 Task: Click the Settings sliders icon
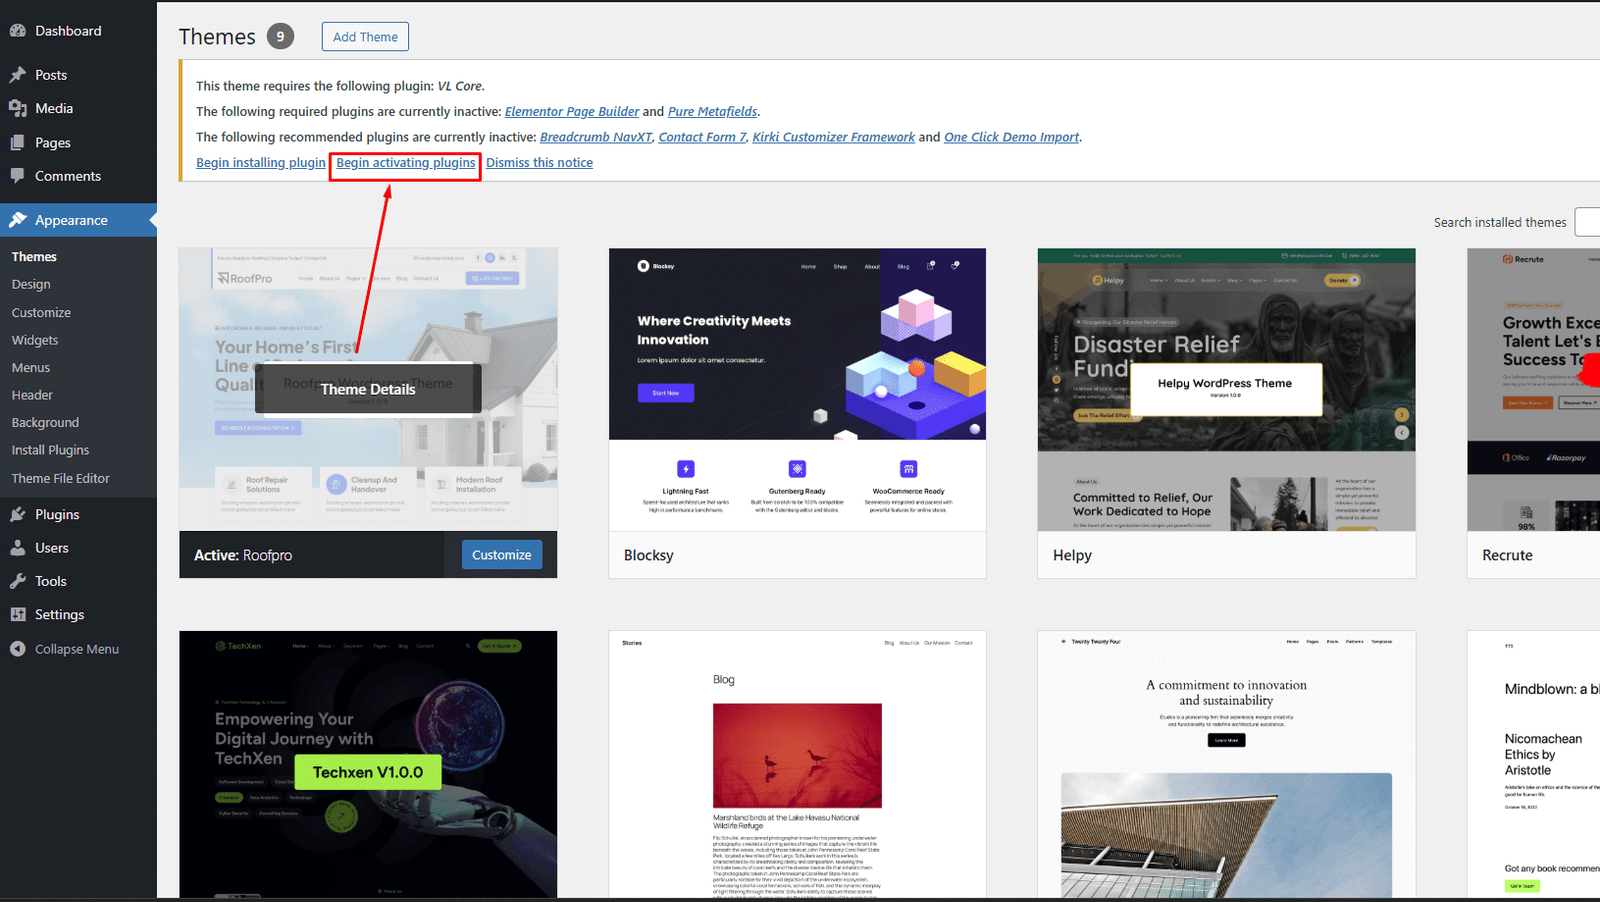coord(17,615)
